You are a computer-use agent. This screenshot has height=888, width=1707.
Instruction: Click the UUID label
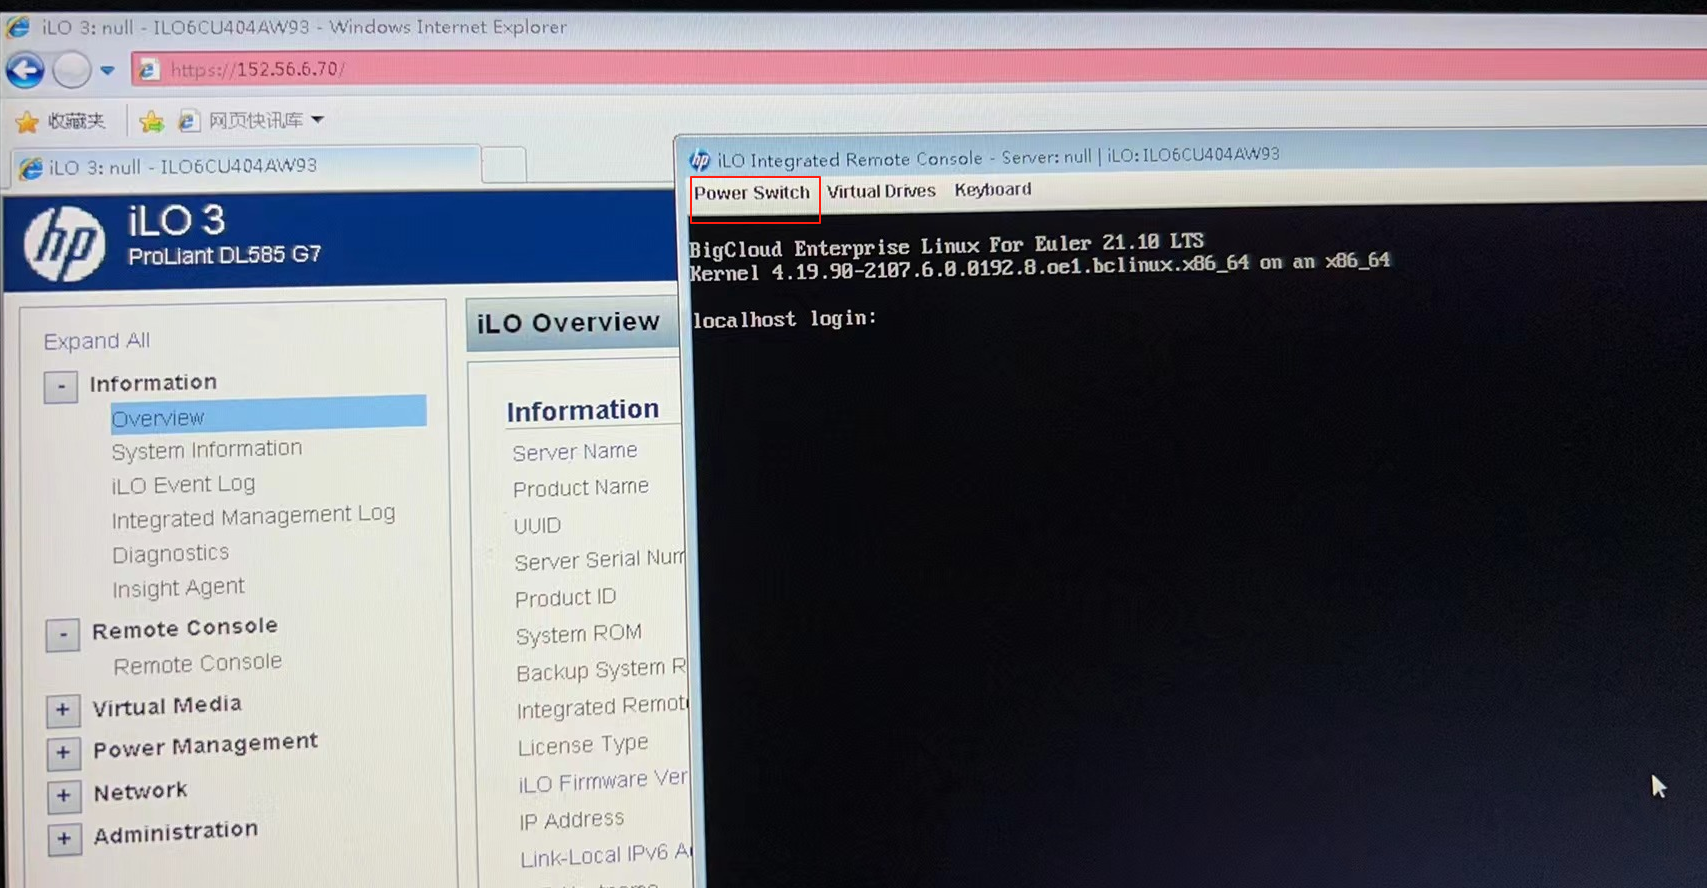click(x=537, y=525)
